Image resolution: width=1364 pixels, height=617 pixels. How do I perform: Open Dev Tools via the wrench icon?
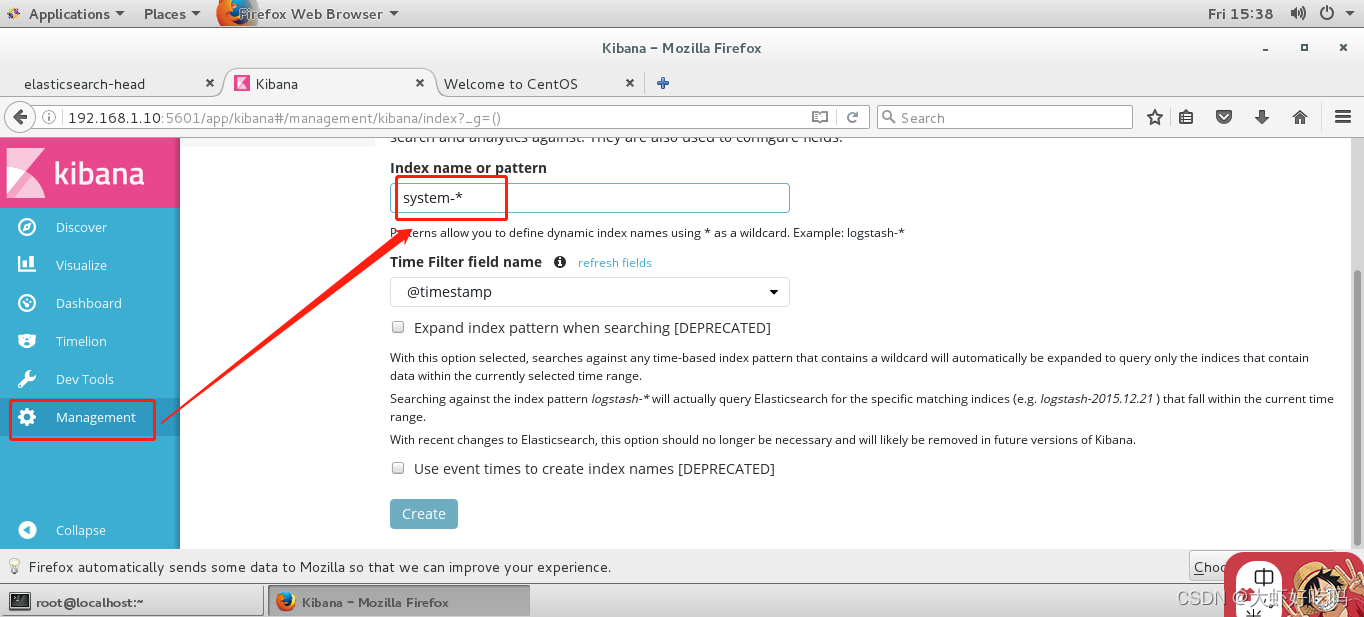tap(27, 379)
